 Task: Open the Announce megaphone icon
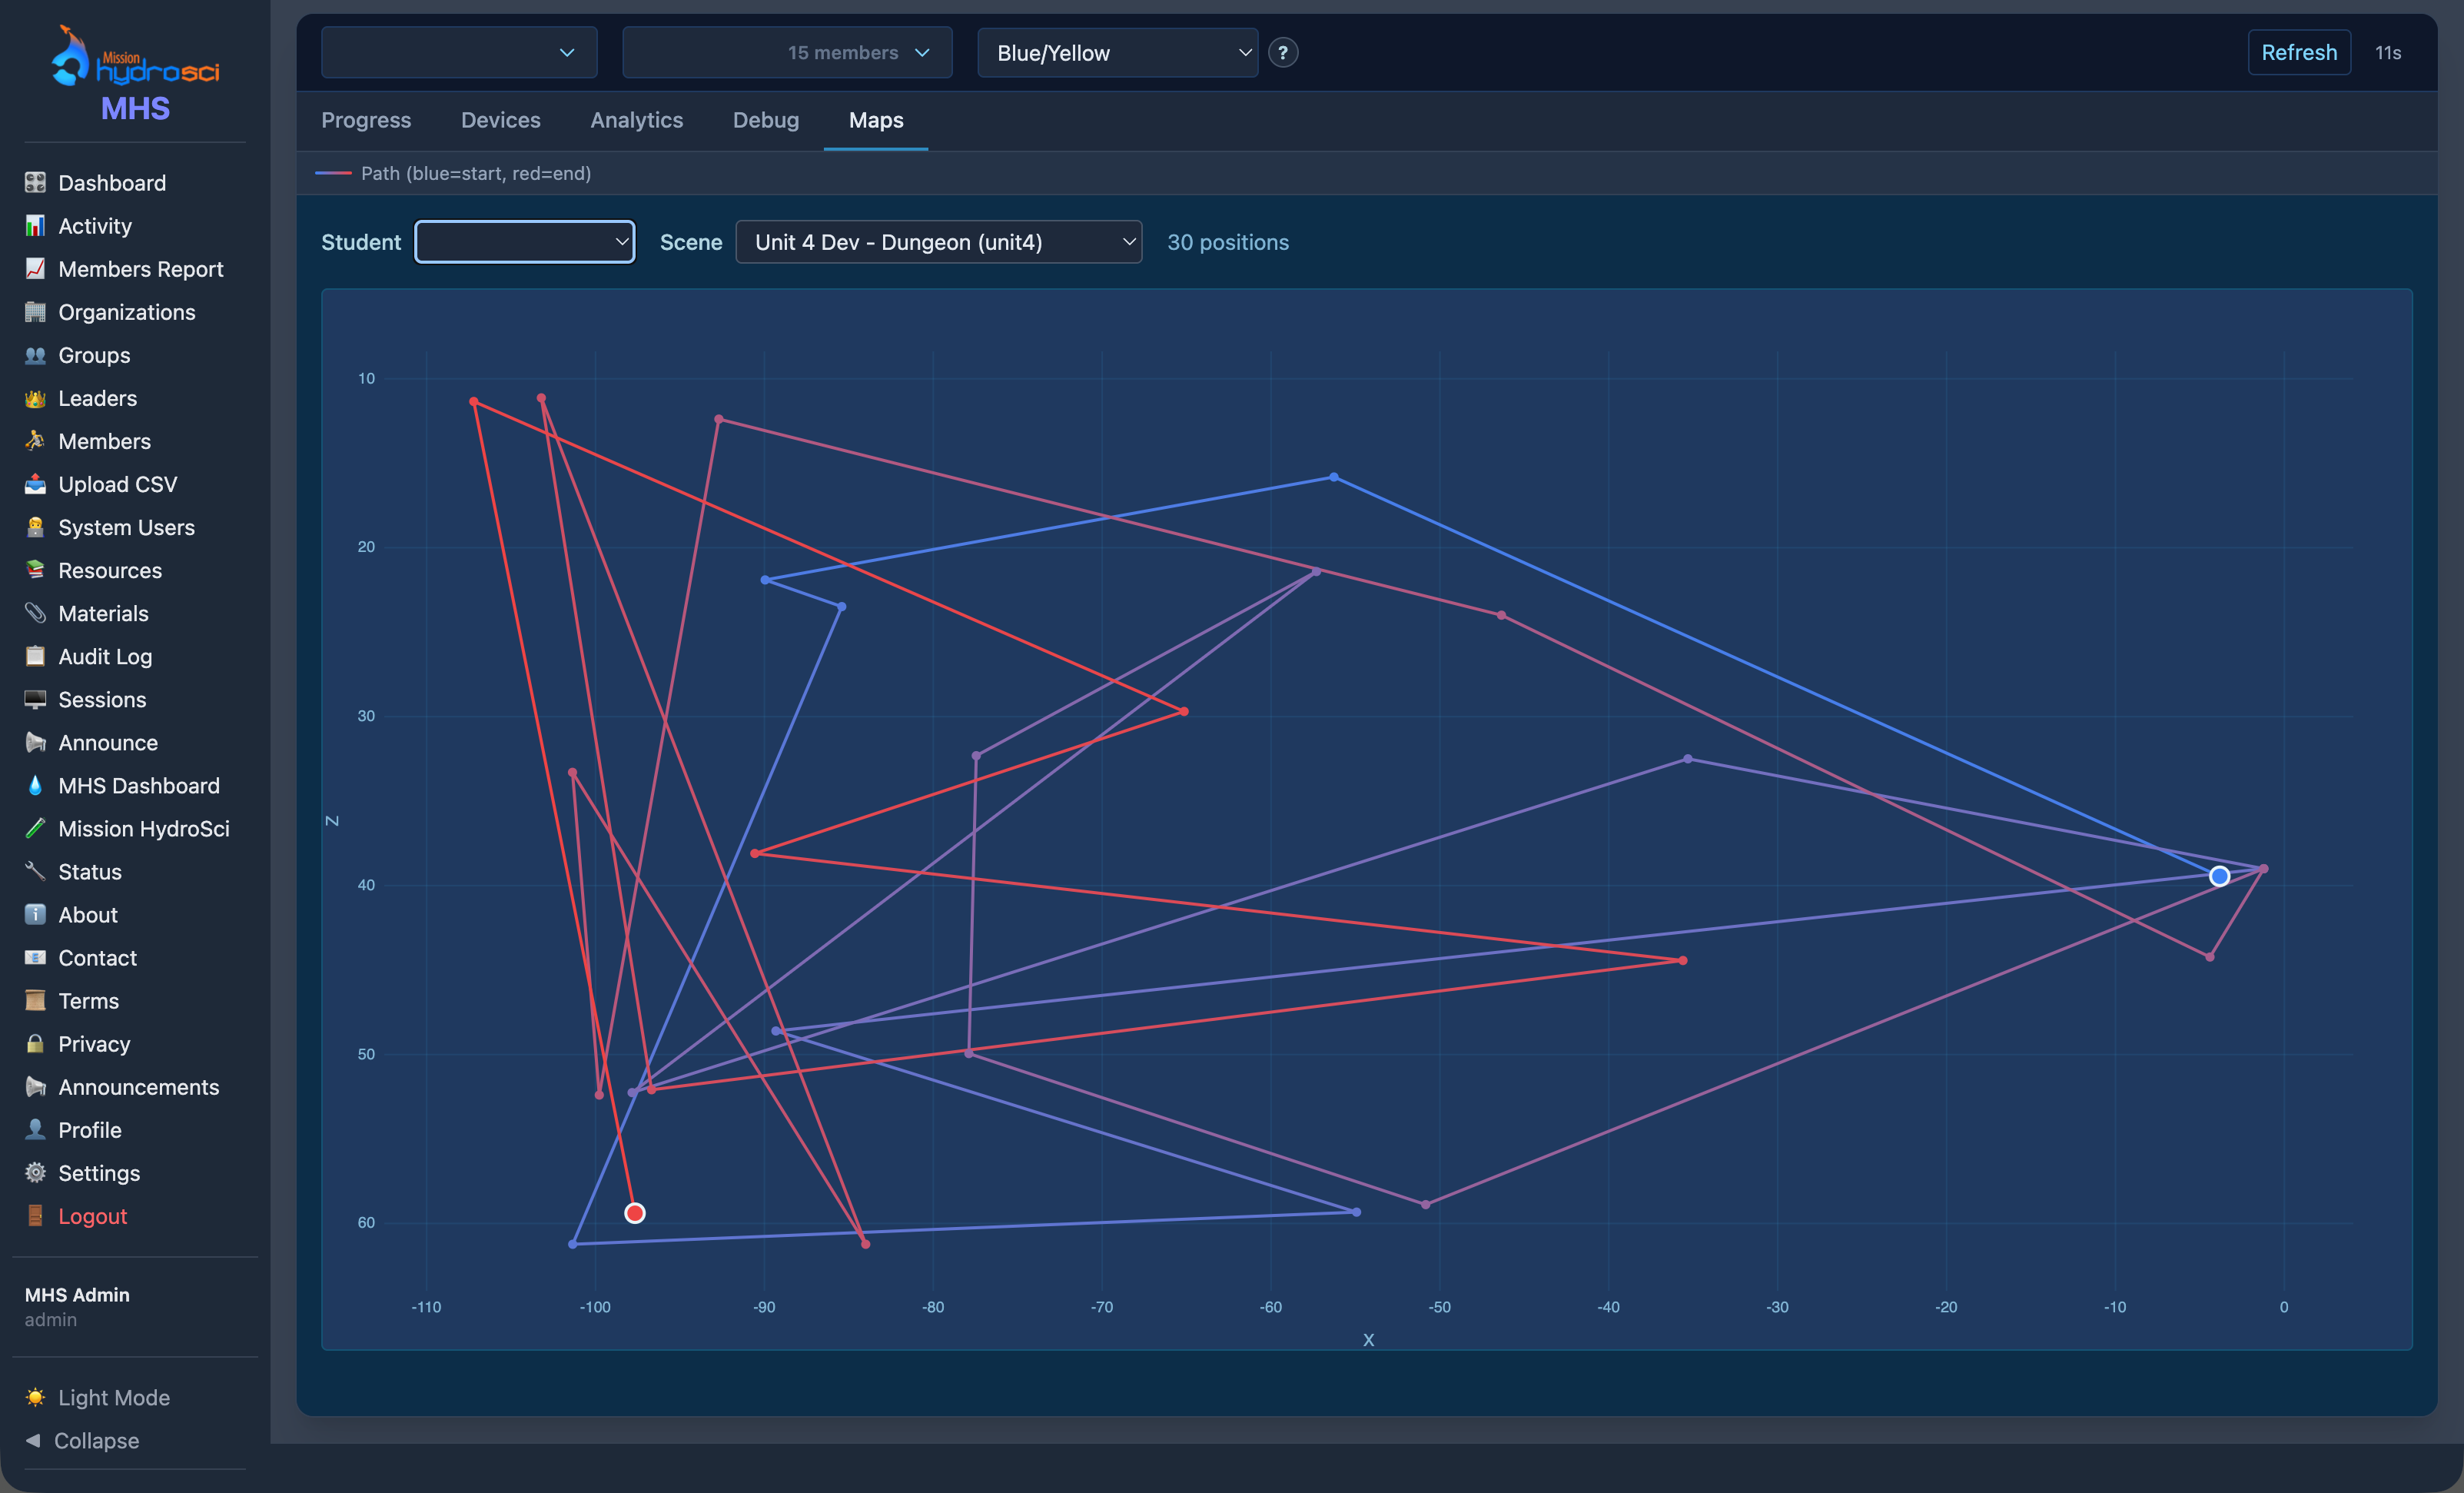point(35,742)
